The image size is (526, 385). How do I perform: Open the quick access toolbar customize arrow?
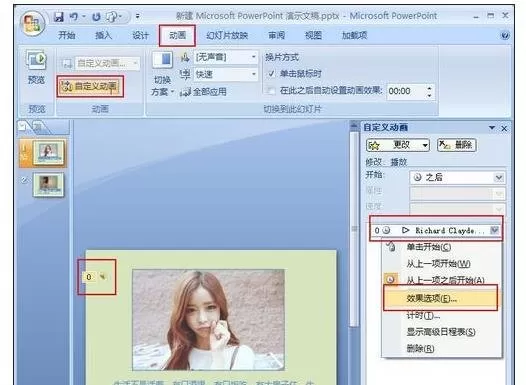click(x=138, y=16)
